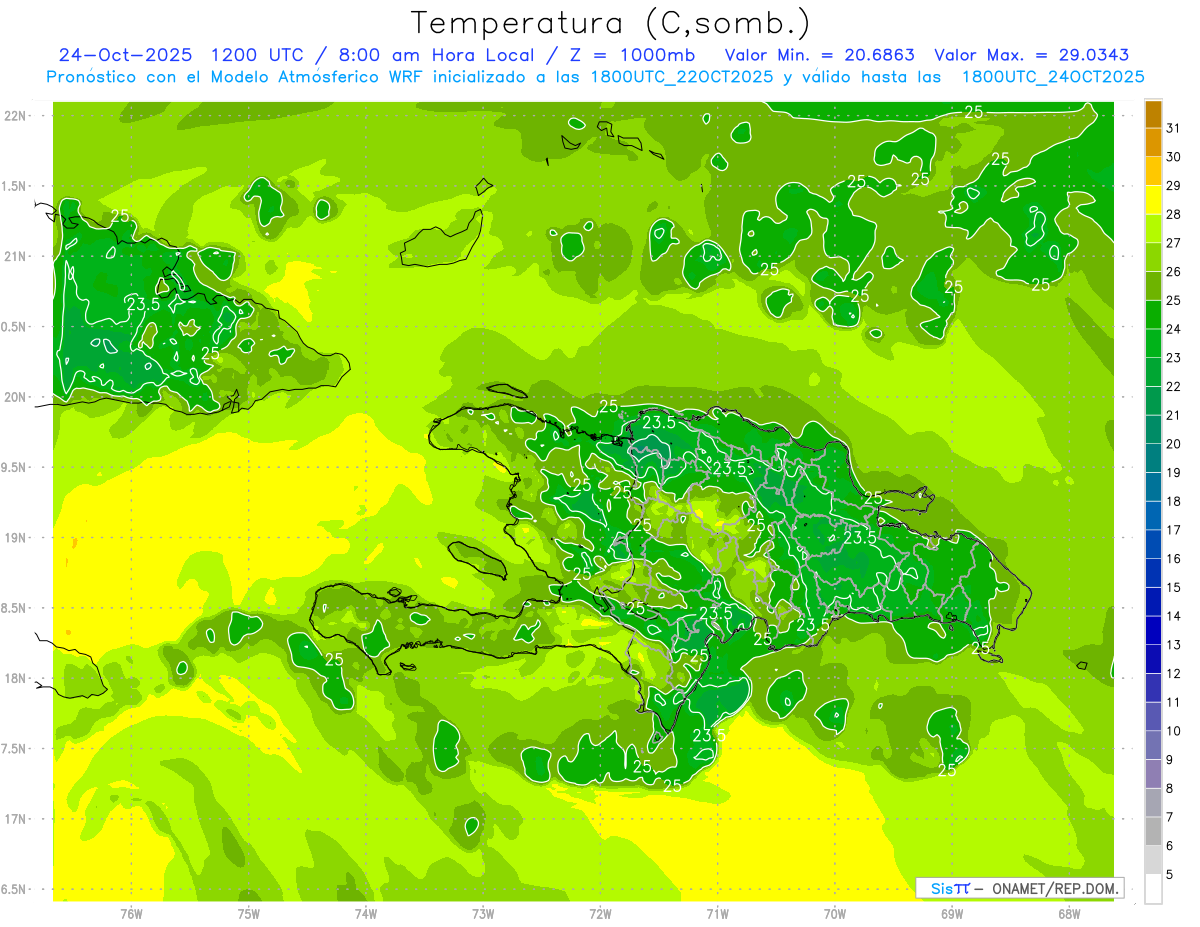Click the Sistπ logo in the map corner
The image size is (1200, 927).
point(950,888)
